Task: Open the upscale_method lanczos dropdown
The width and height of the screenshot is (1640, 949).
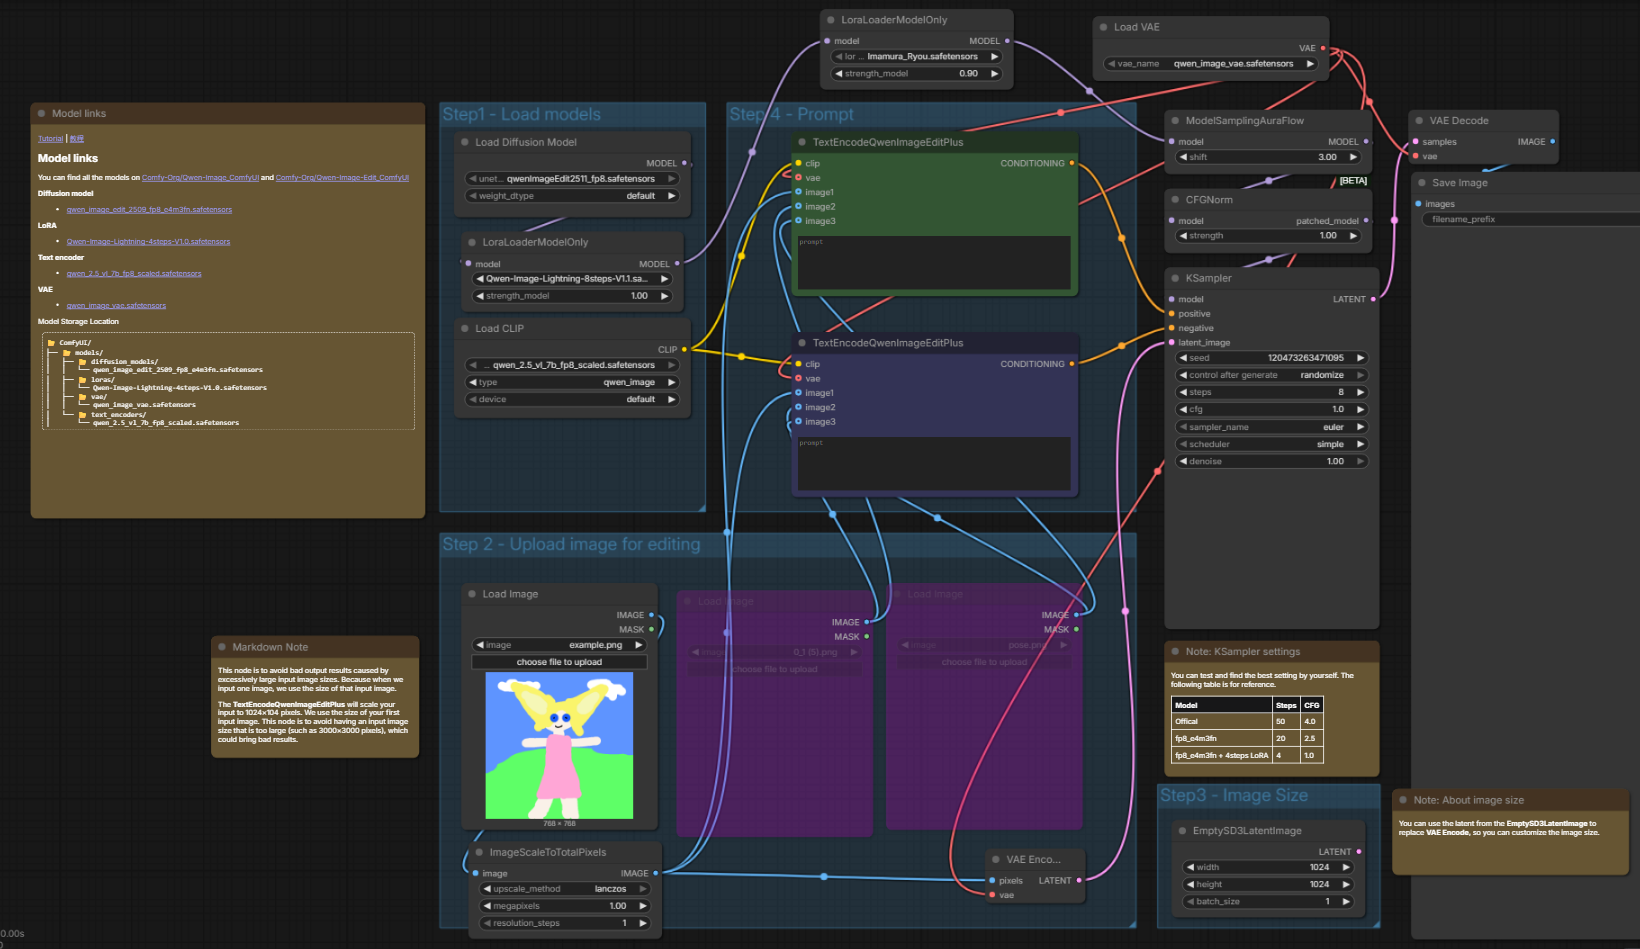Action: click(566, 889)
